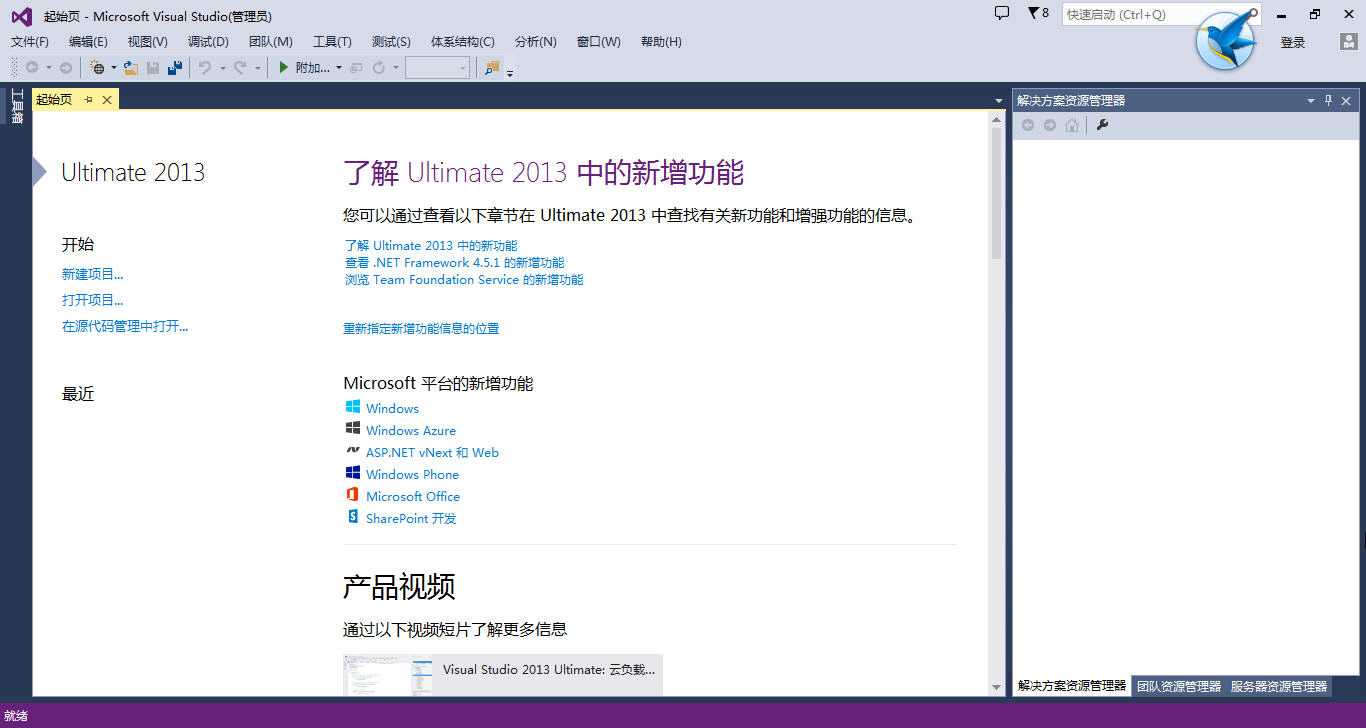Click Solution Explorer Home icon
This screenshot has height=728, width=1366.
pyautogui.click(x=1072, y=125)
